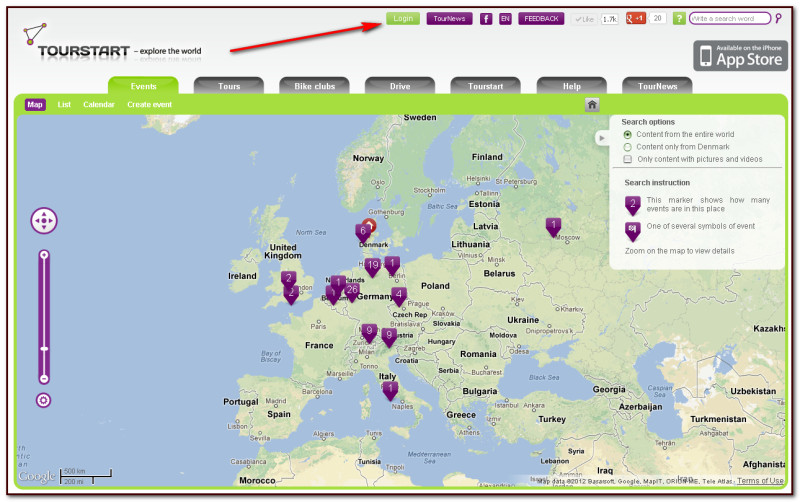Image resolution: width=800 pixels, height=502 pixels.
Task: Open the Facebook page icon
Action: (486, 19)
